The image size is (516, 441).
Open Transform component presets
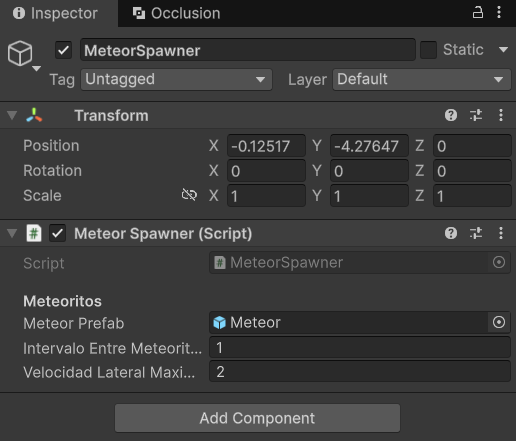pos(476,115)
